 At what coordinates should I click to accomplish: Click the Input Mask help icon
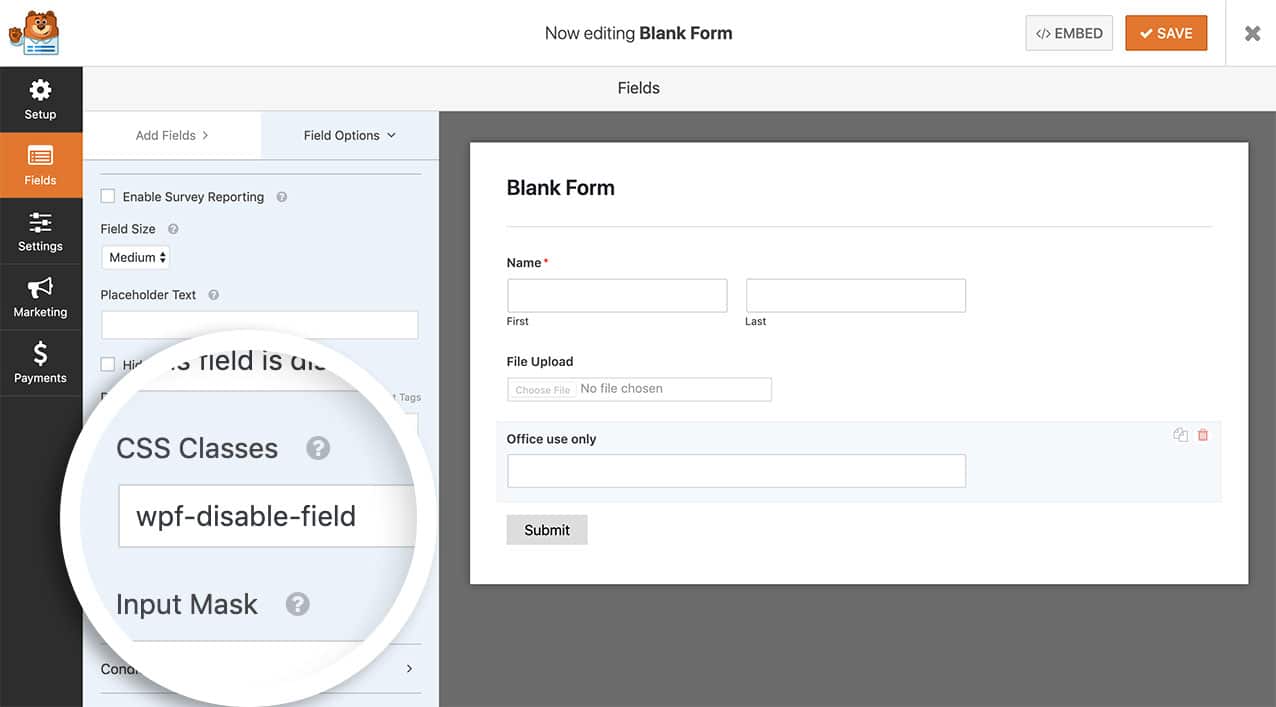(297, 604)
